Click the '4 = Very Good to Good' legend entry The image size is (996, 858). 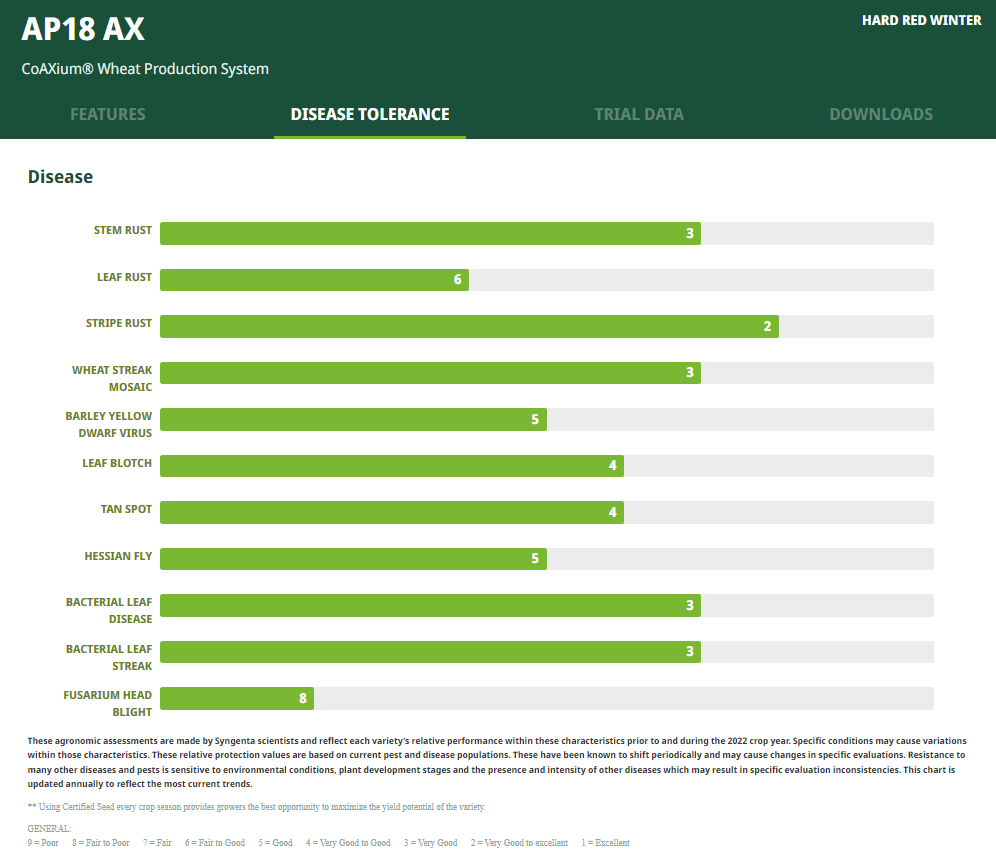[x=348, y=843]
